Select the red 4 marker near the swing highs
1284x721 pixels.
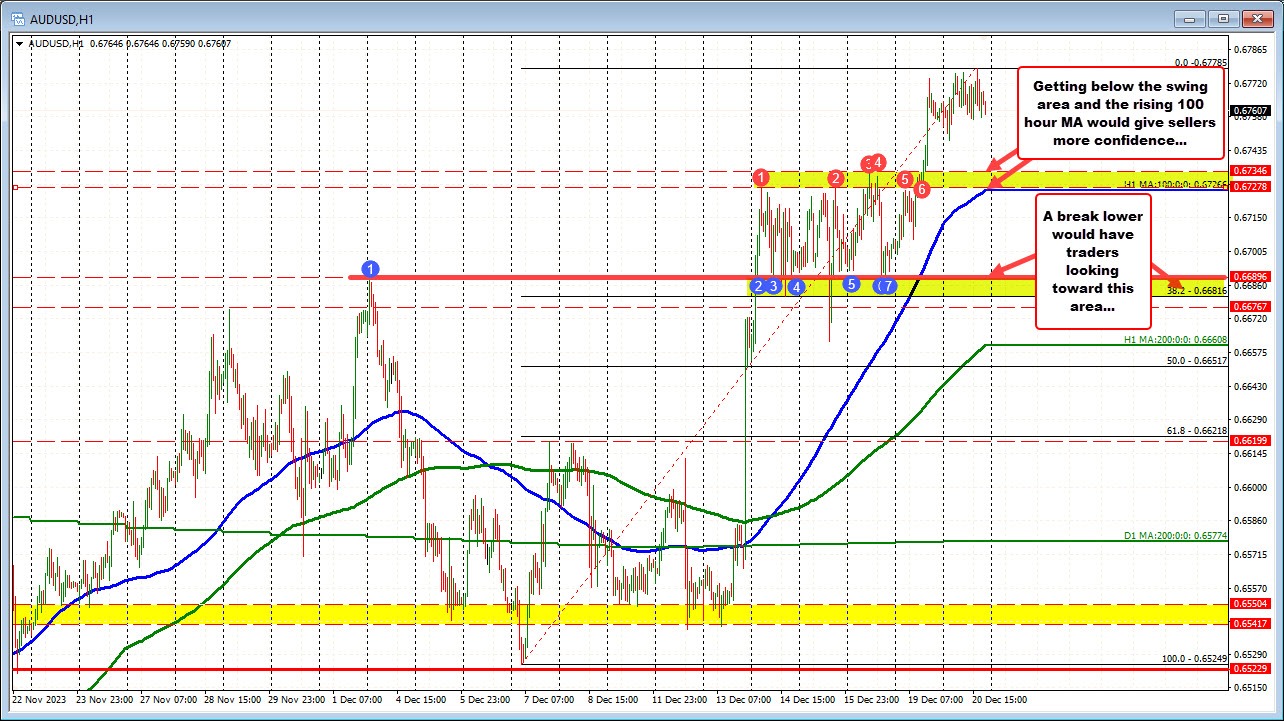click(x=878, y=162)
